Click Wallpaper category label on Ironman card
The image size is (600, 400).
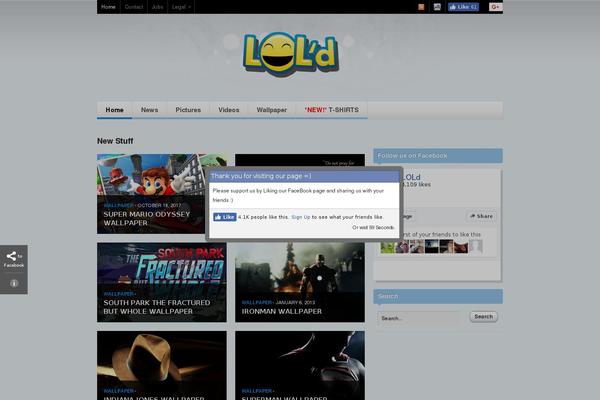[257, 302]
